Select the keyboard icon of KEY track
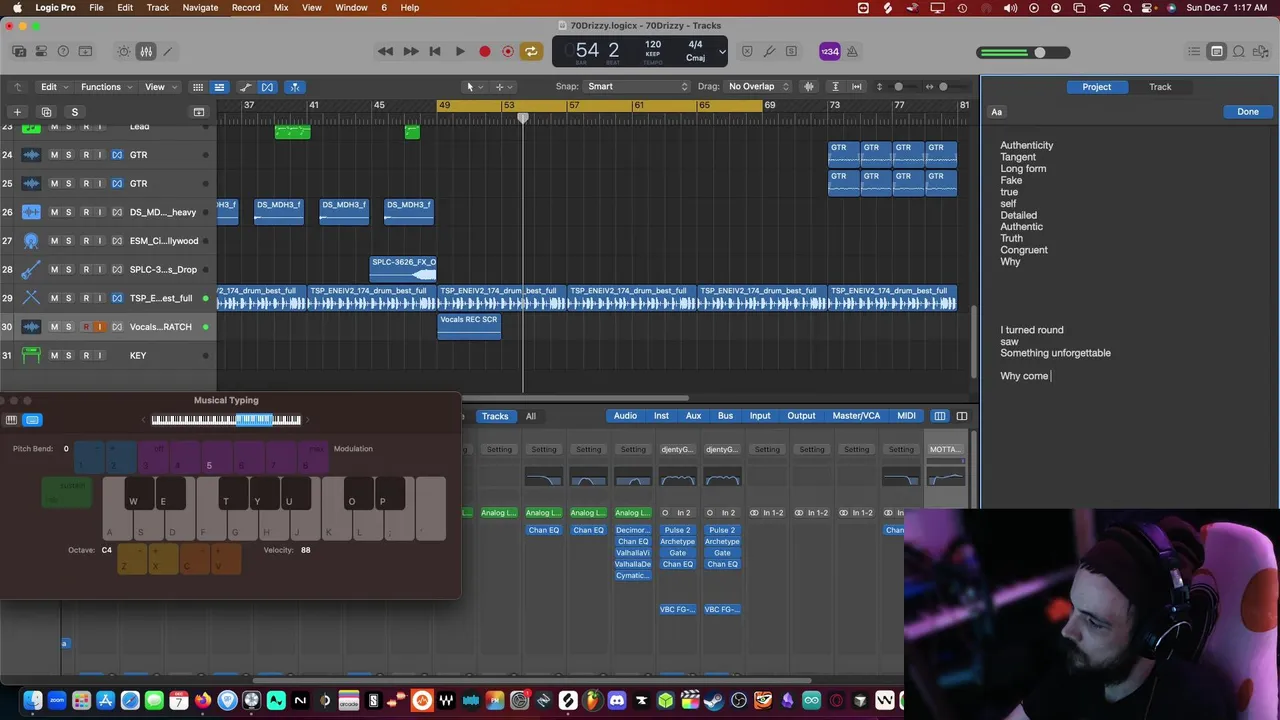The image size is (1280, 720). [x=31, y=355]
